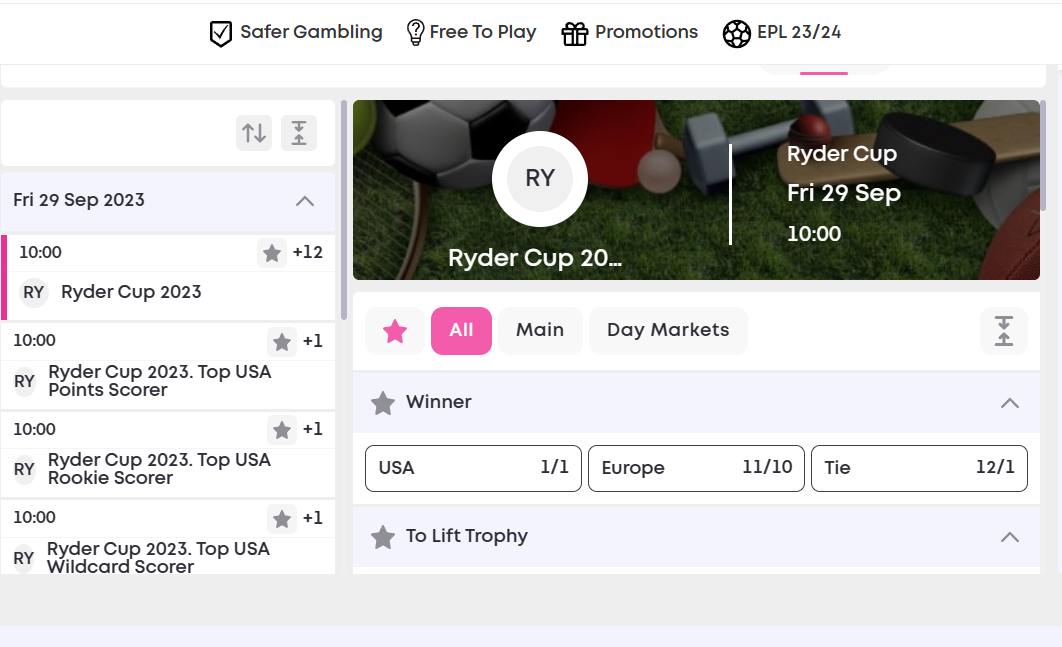This screenshot has width=1062, height=647.
Task: Collapse the Winner market chevron
Action: 1010,403
